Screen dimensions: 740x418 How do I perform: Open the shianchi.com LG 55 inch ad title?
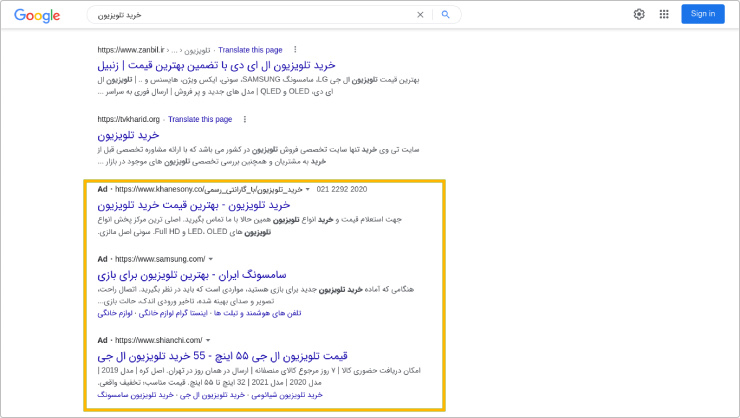(222, 356)
